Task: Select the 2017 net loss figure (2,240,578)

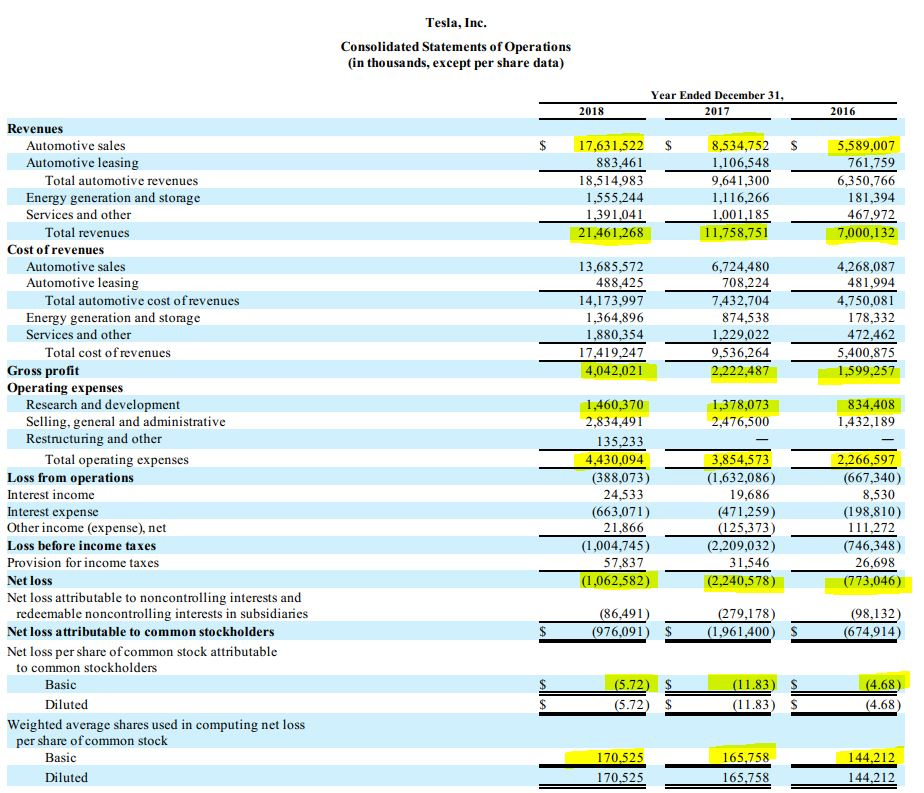Action: pos(738,581)
